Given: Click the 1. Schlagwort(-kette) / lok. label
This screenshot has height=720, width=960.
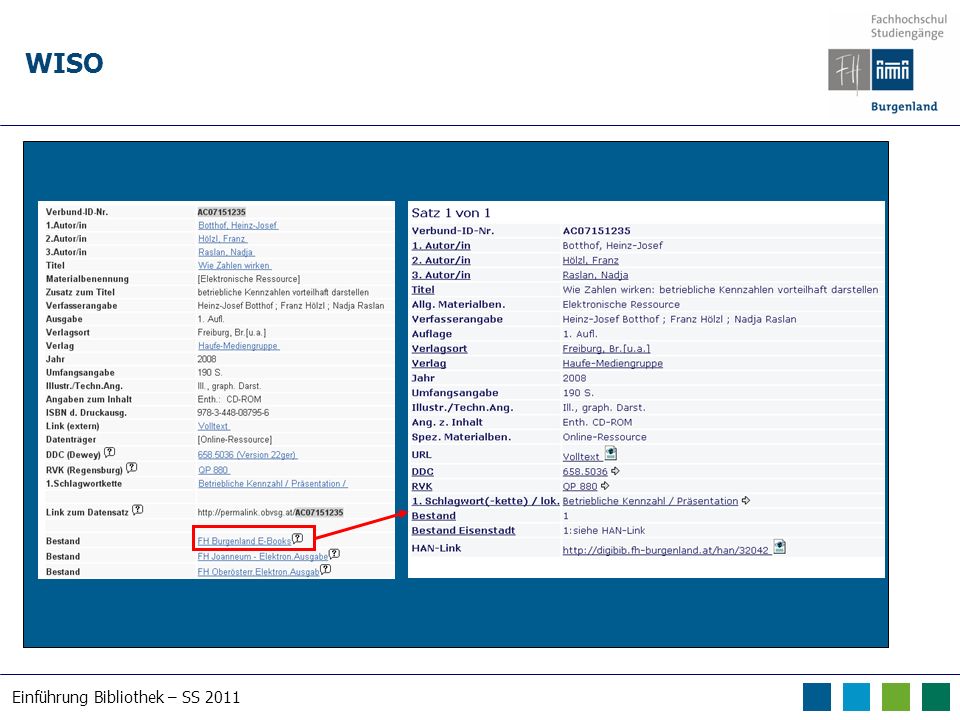Looking at the screenshot, I should [486, 501].
